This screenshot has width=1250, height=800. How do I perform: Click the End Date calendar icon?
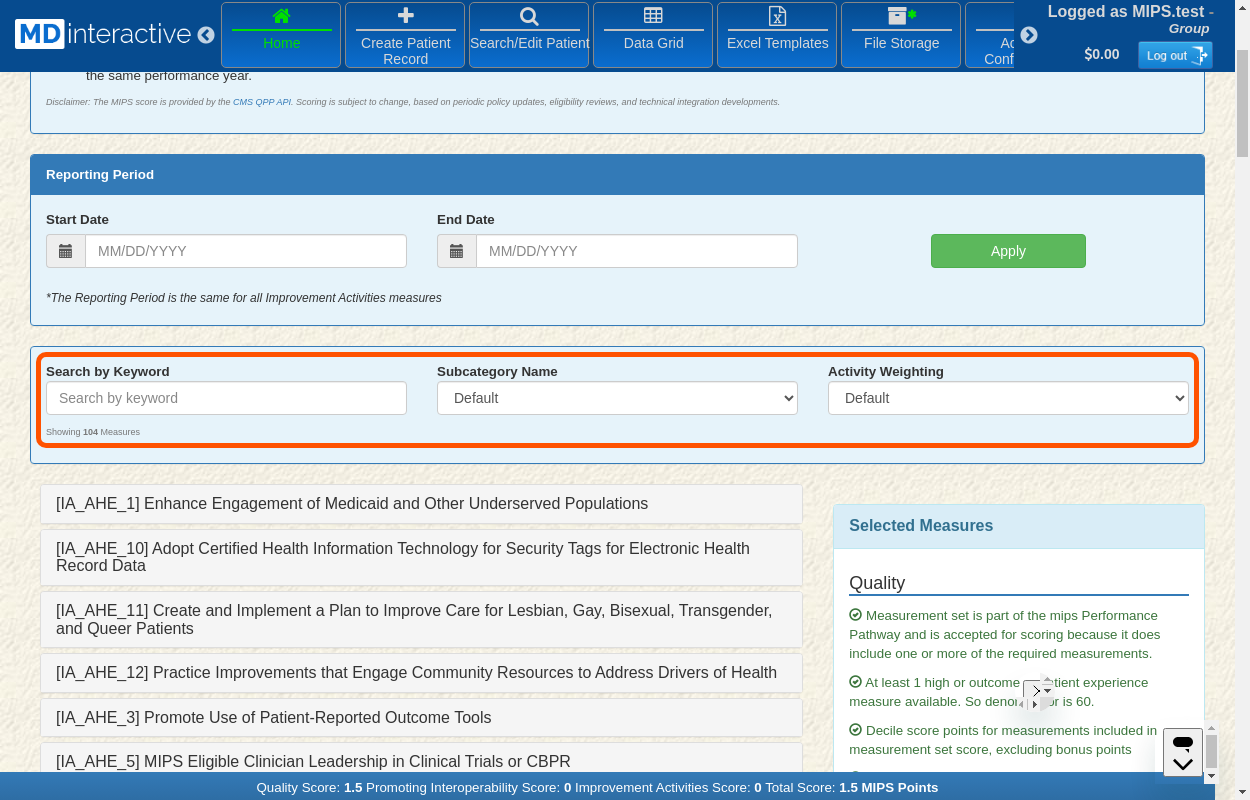point(457,251)
